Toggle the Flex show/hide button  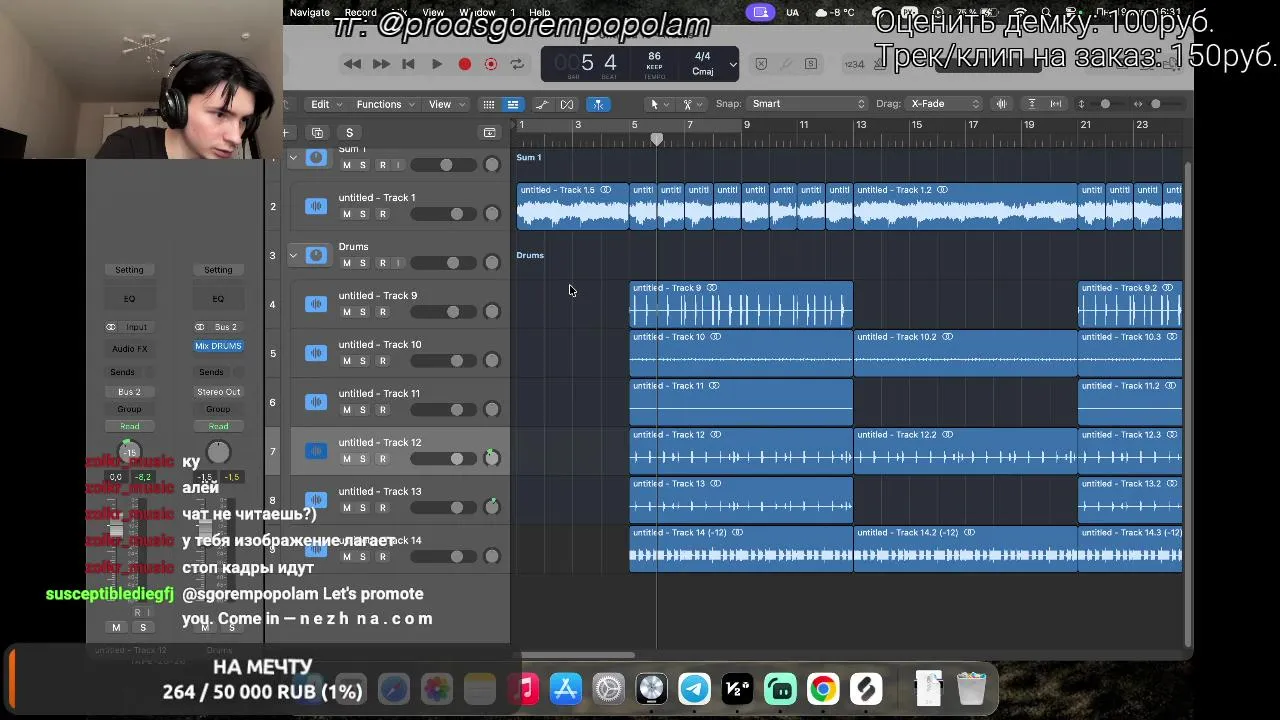[x=567, y=104]
